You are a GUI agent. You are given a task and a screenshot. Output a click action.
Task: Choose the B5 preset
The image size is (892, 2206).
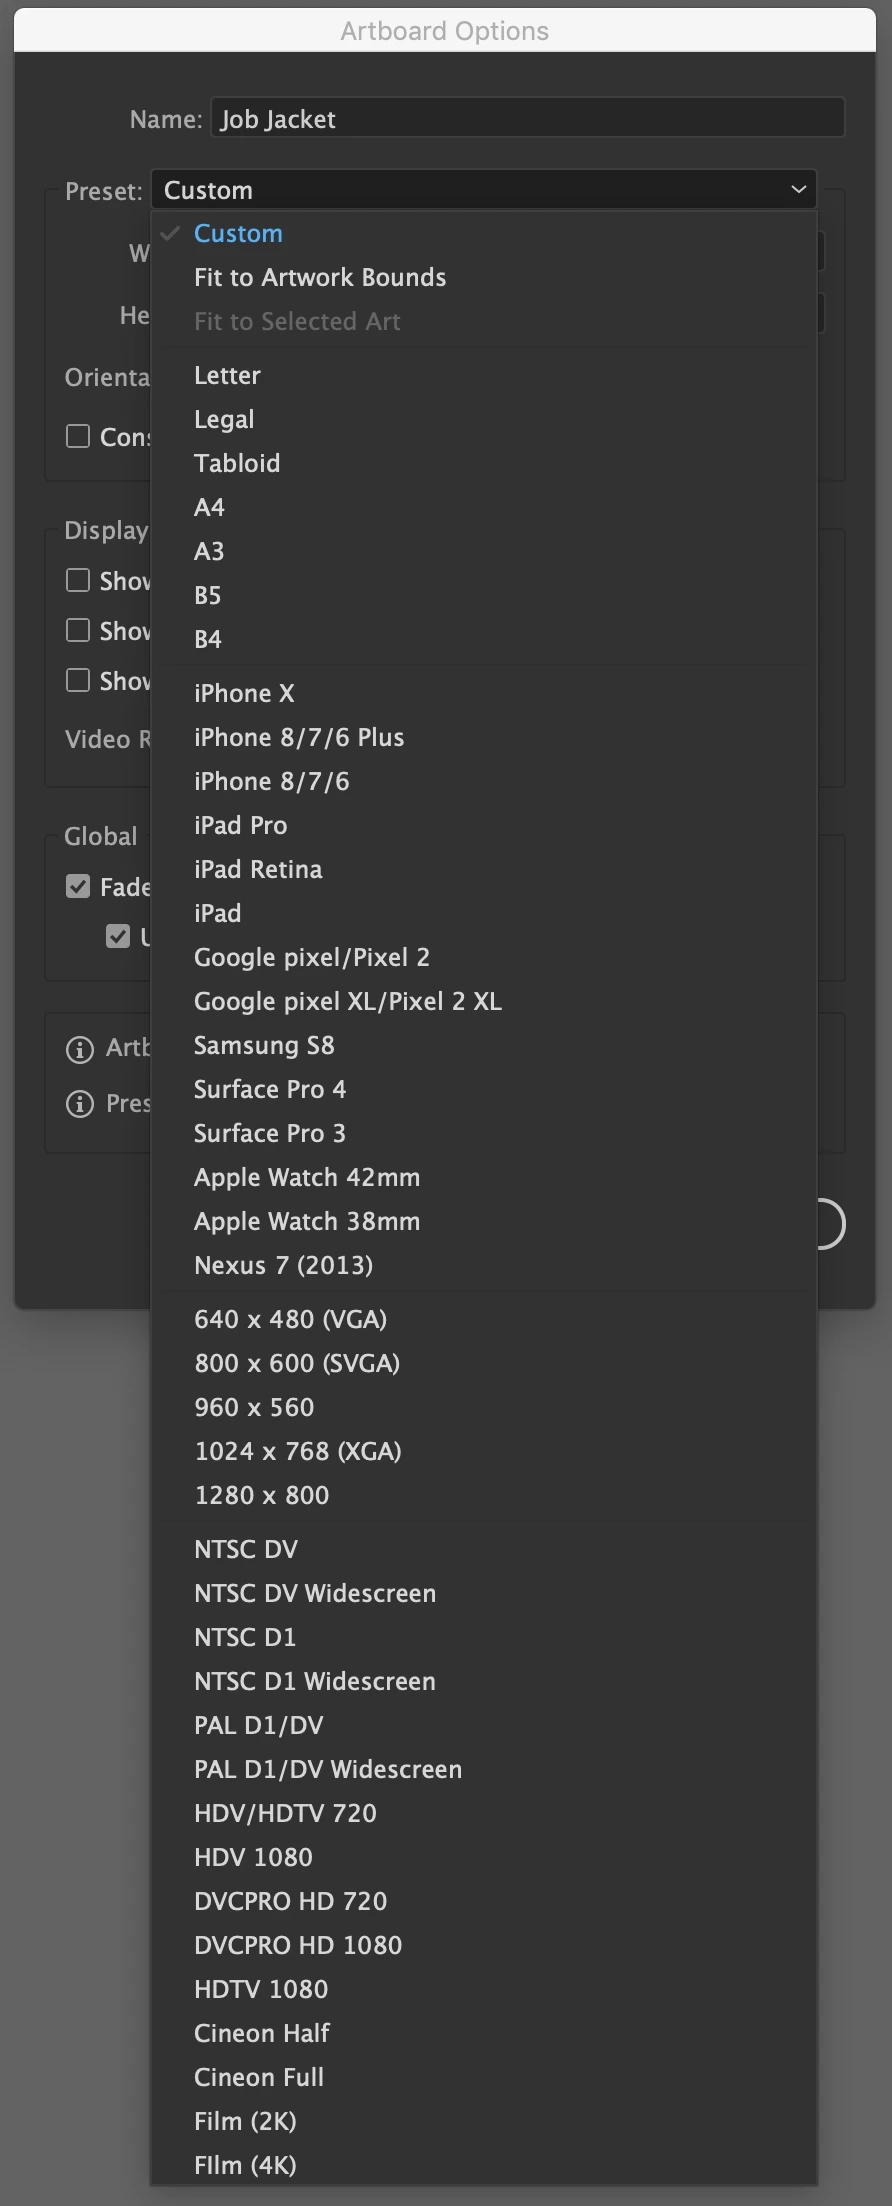tap(484, 595)
